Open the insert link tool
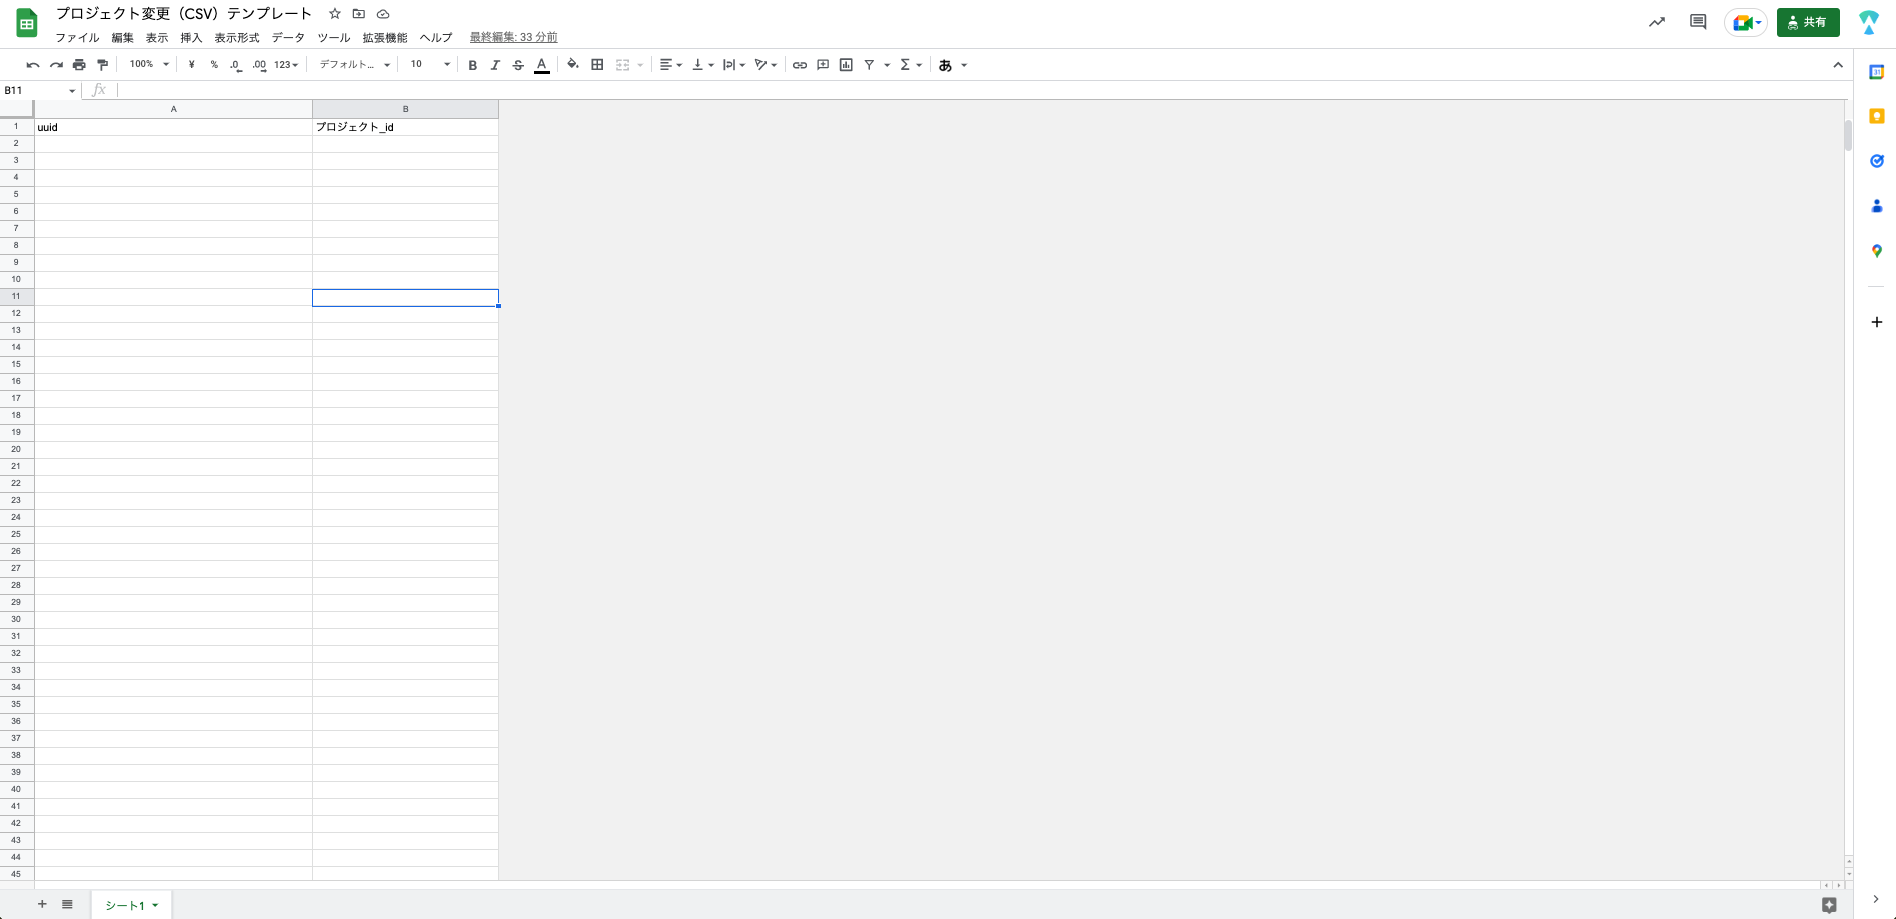Viewport: 1896px width, 919px height. tap(799, 65)
